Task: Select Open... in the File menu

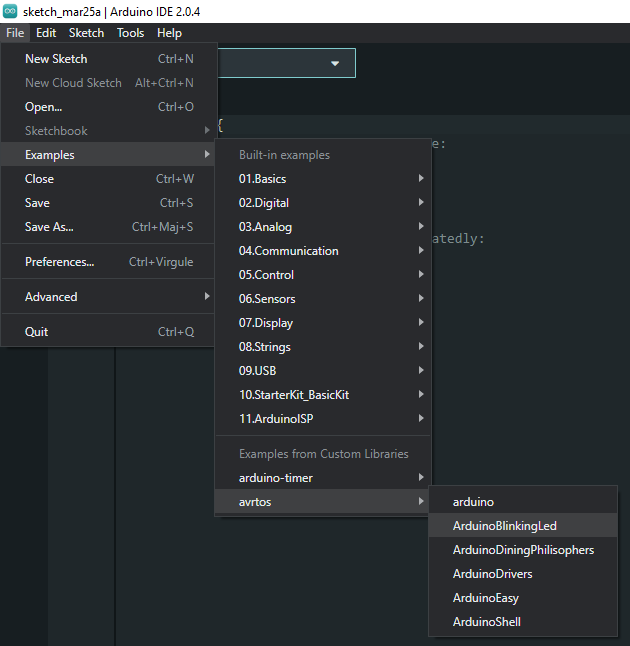Action: pyautogui.click(x=109, y=107)
